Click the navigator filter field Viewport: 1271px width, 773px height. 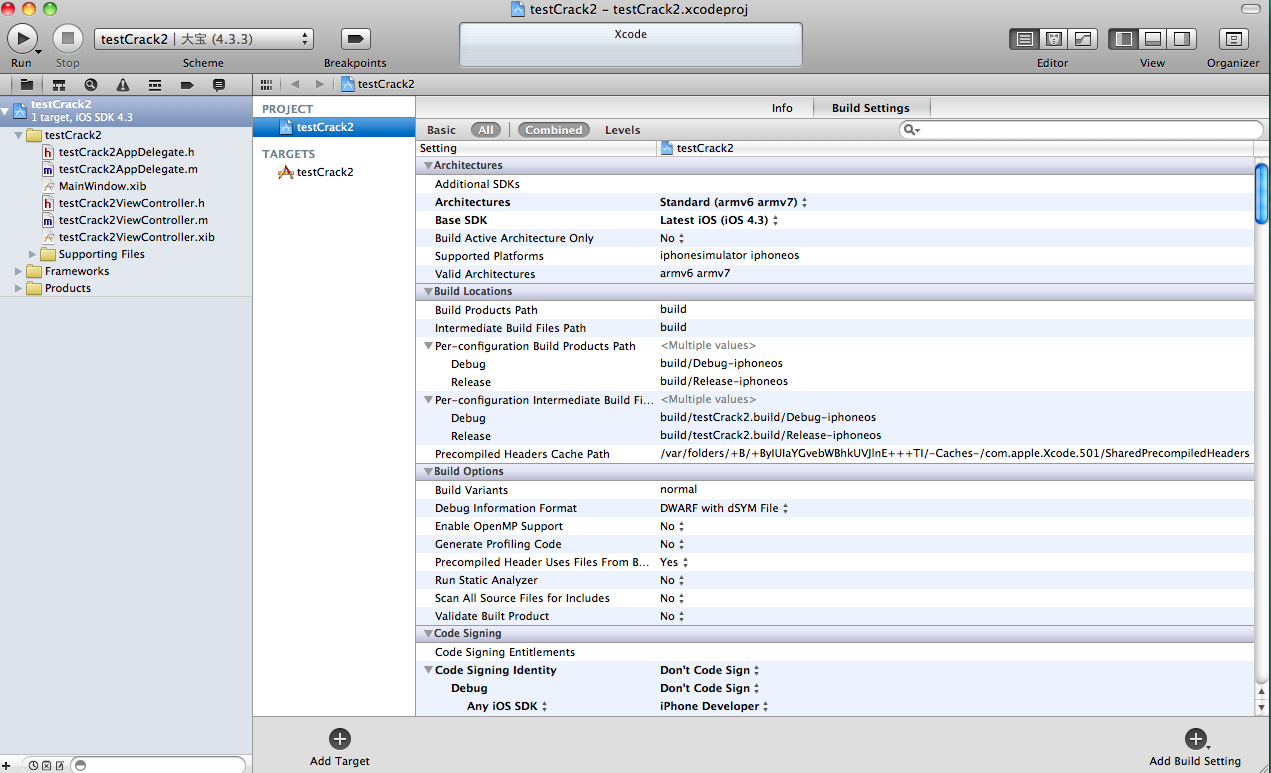158,765
